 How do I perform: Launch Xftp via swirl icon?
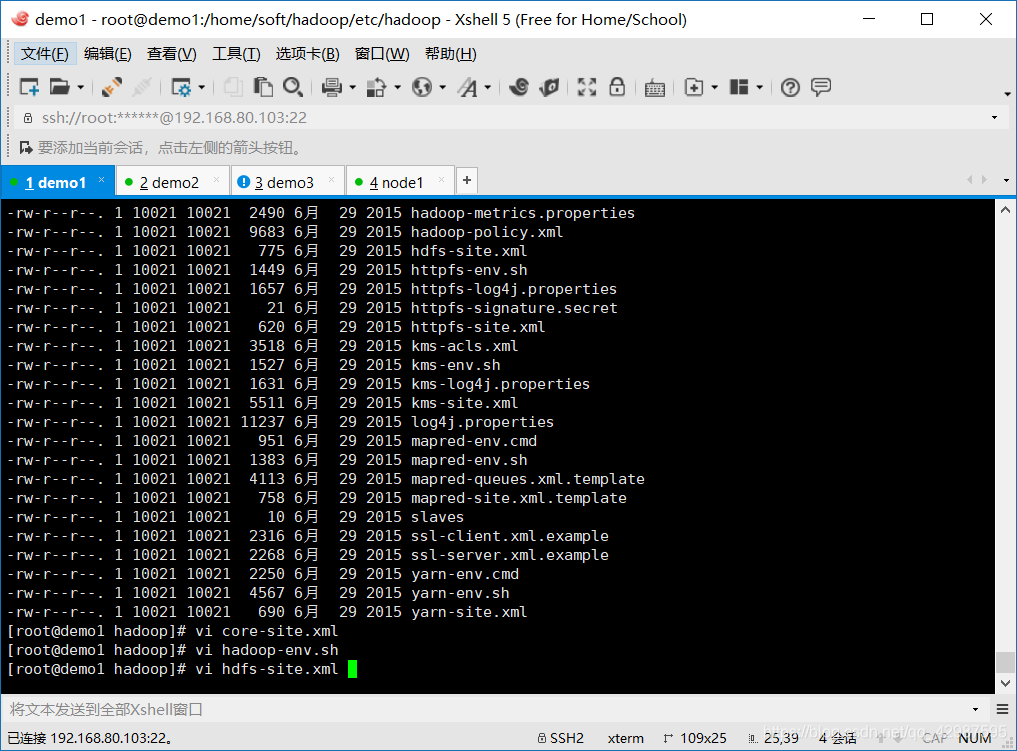point(519,87)
